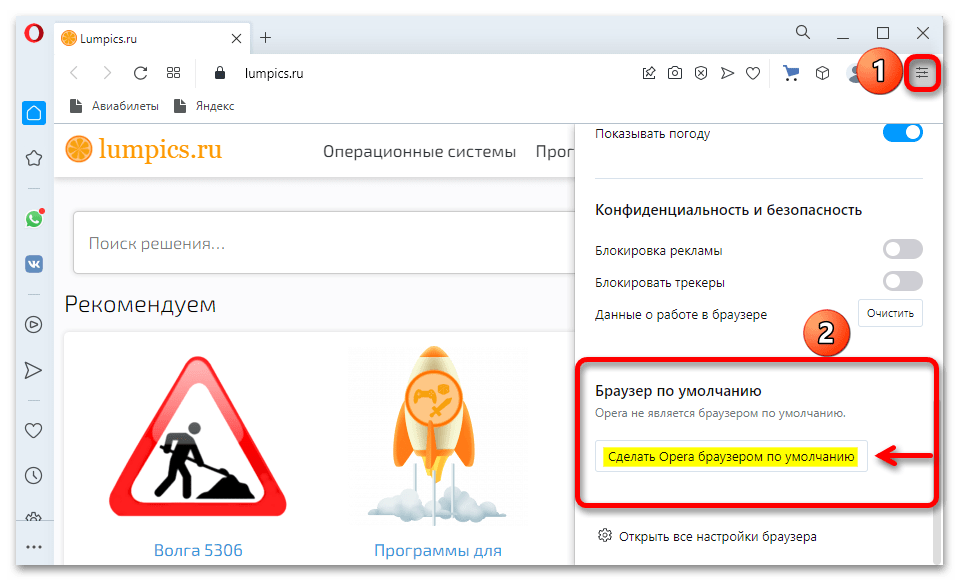Open bookmarks star in the sidebar
This screenshot has width=959, height=581.
[34, 158]
